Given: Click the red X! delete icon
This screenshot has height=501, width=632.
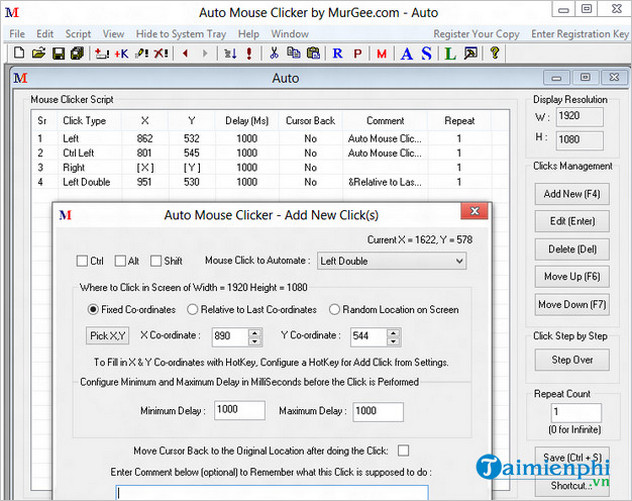Looking at the screenshot, I should coord(161,53).
